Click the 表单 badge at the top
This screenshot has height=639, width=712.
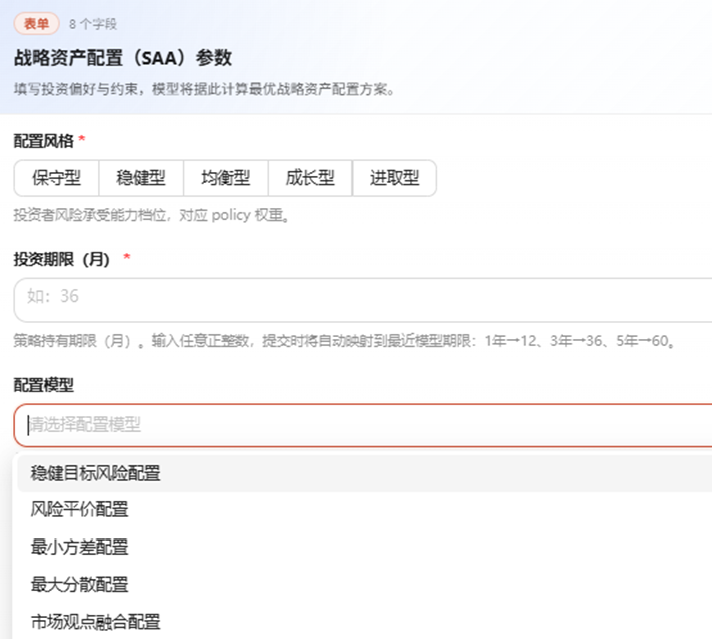[37, 24]
